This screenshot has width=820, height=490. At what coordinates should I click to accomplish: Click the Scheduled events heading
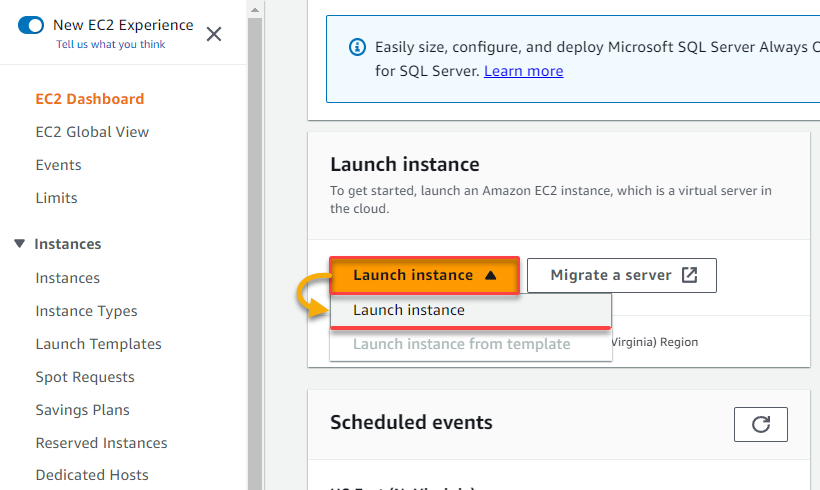pos(411,422)
